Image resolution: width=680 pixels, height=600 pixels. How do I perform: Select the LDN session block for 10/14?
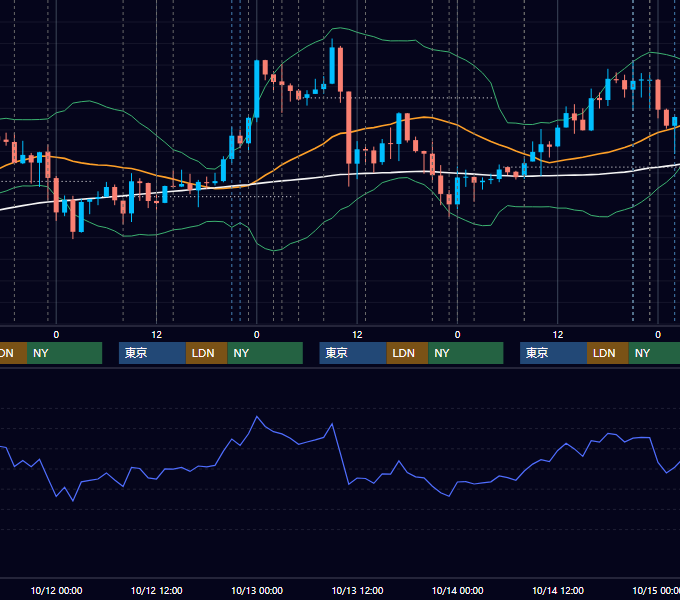tap(608, 353)
